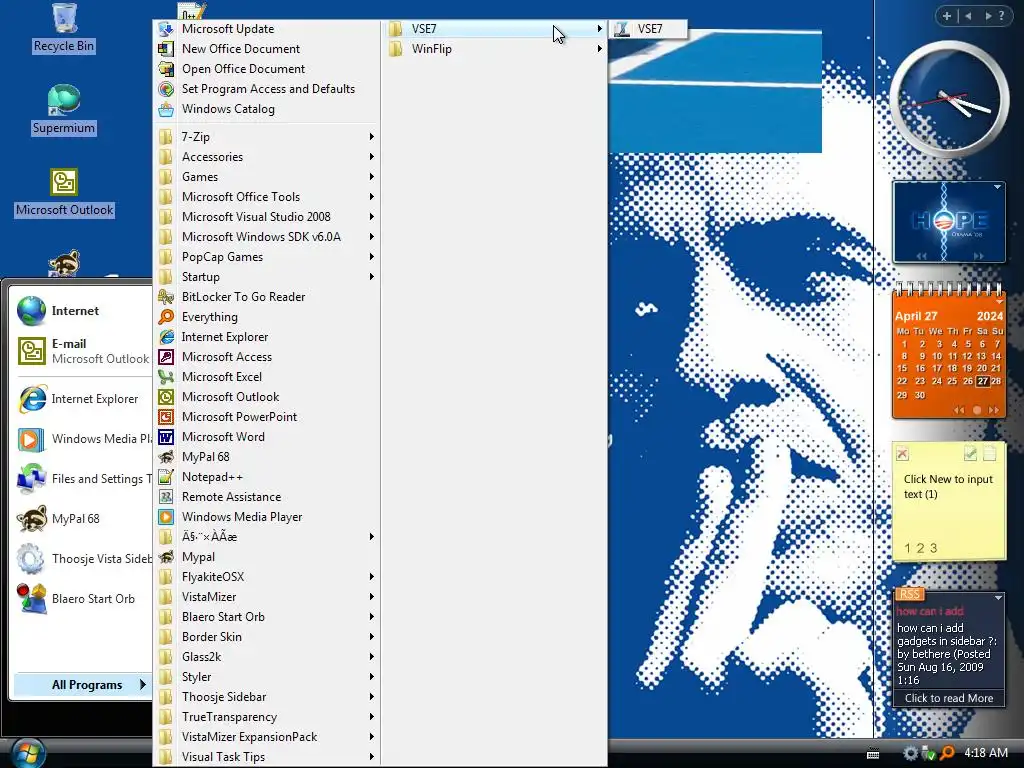Open the Microsoft Outlook desktop shortcut
This screenshot has width=1024, height=768.
tap(64, 192)
